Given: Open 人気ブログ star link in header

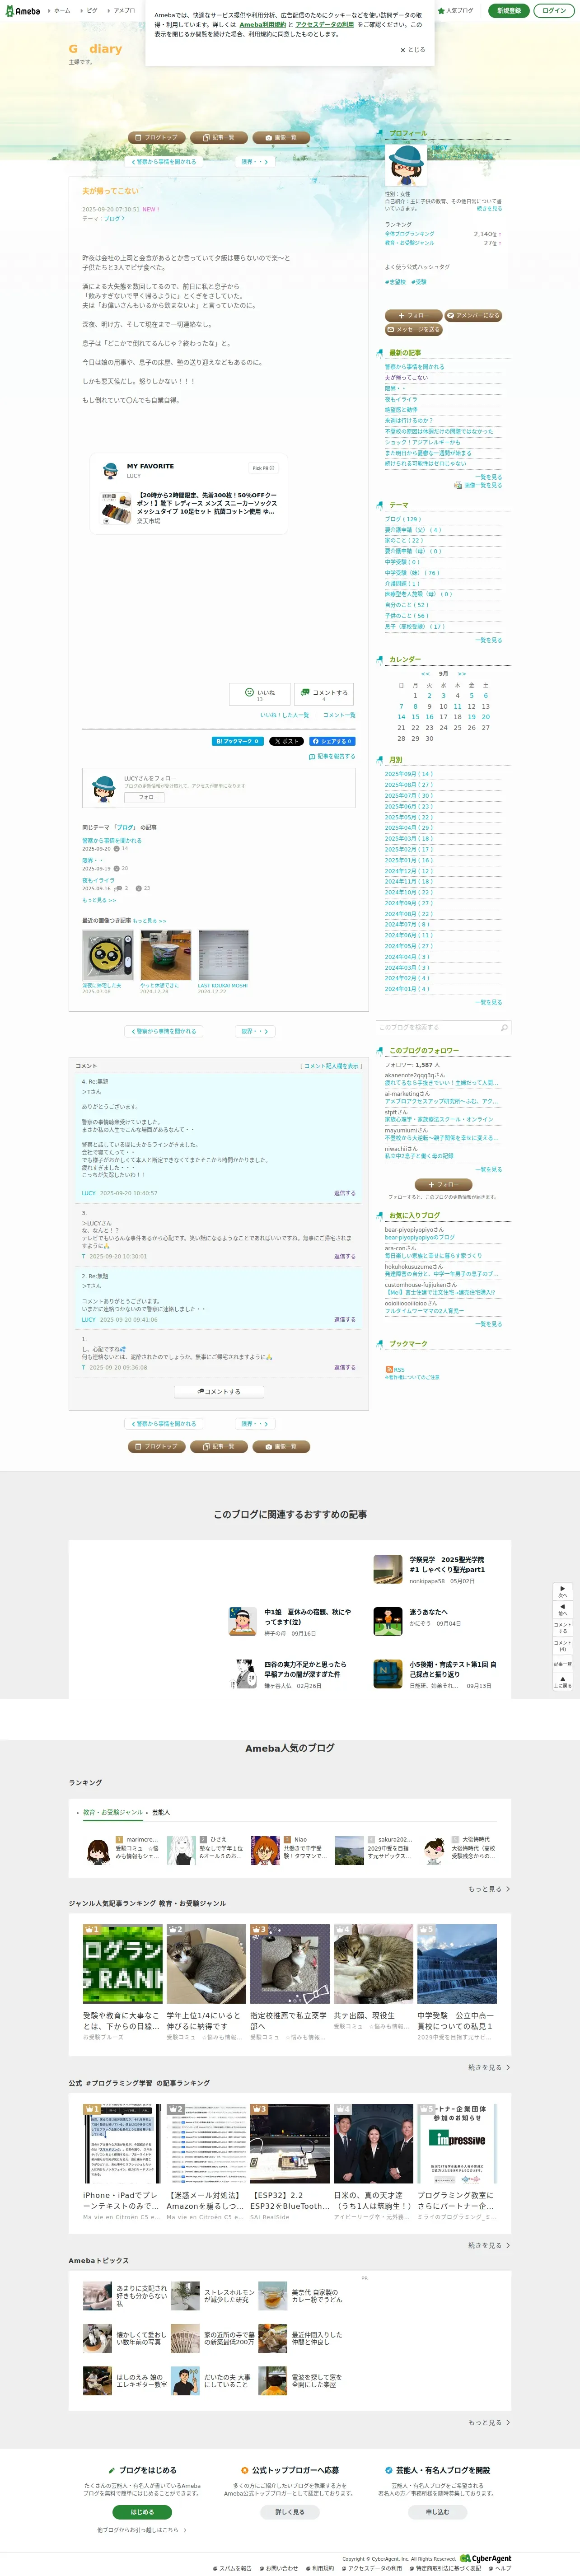Looking at the screenshot, I should pyautogui.click(x=456, y=10).
